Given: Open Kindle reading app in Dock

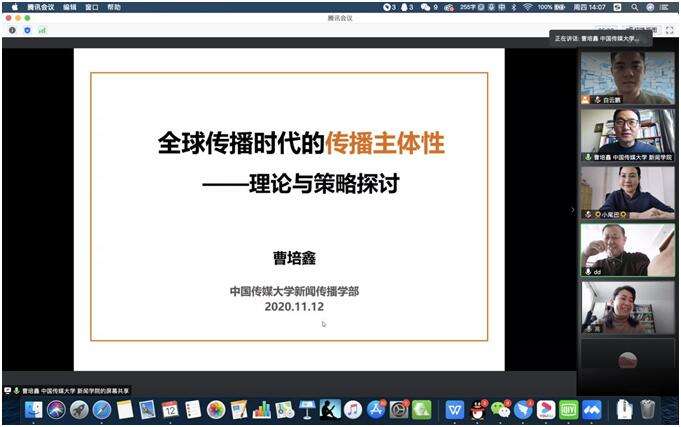Looking at the screenshot, I should [330, 410].
